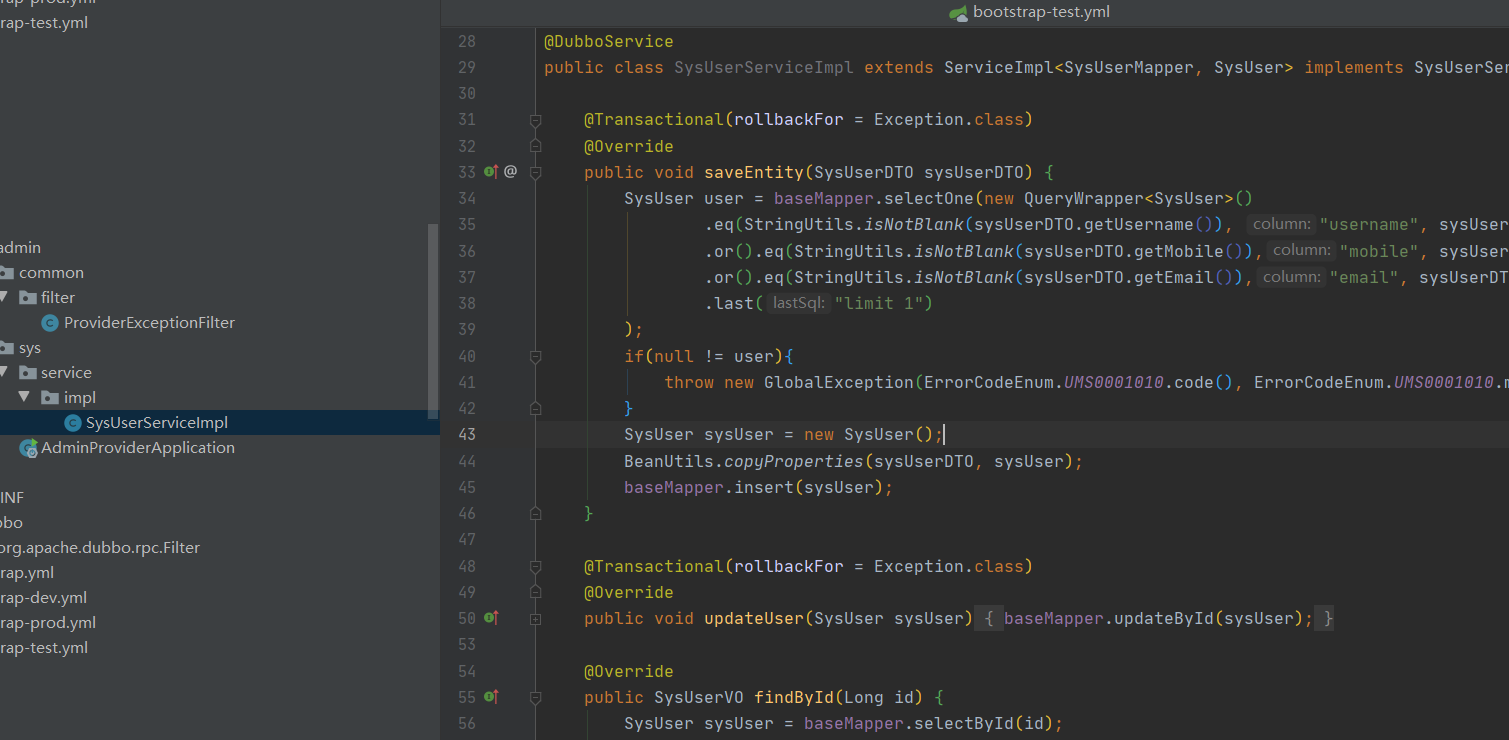Click the fold end marker on line 46
Viewport: 1509px width, 740px height.
(x=535, y=513)
